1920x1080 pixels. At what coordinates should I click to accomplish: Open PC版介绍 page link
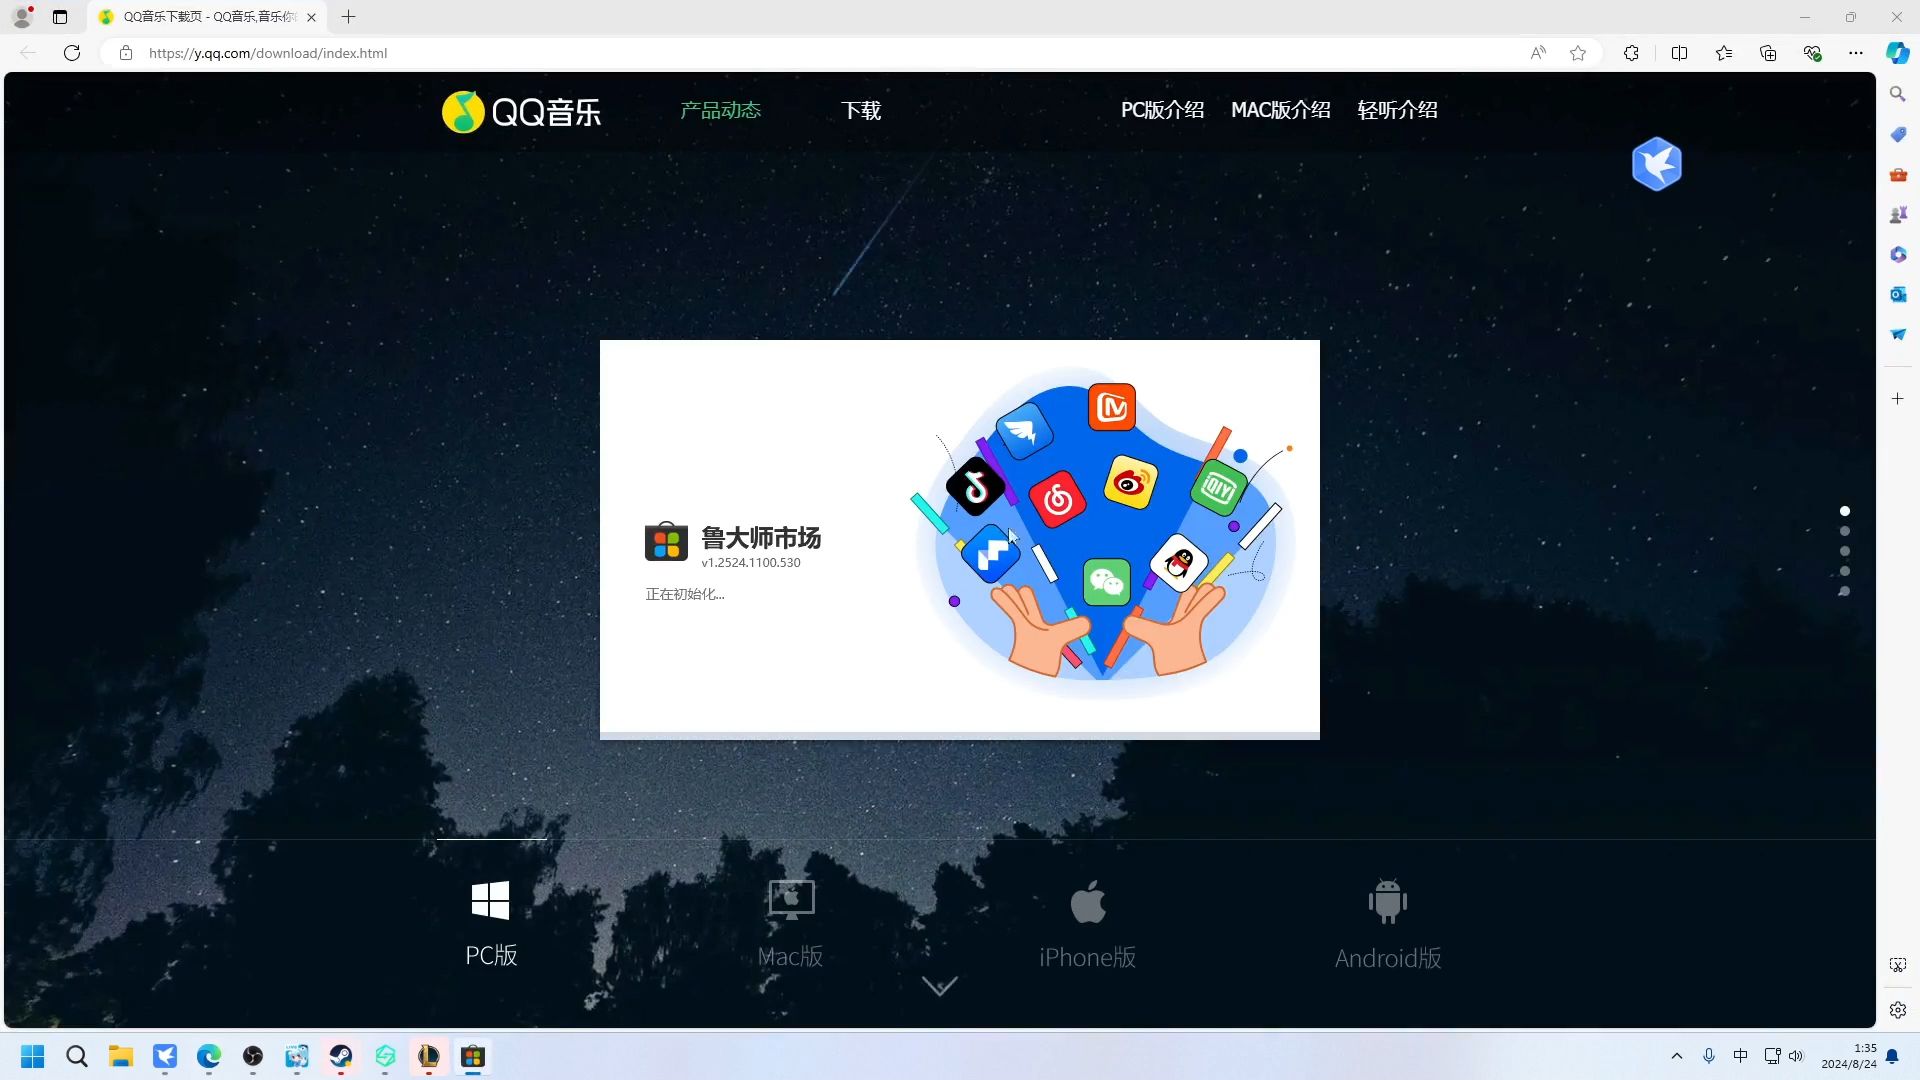(x=1162, y=110)
